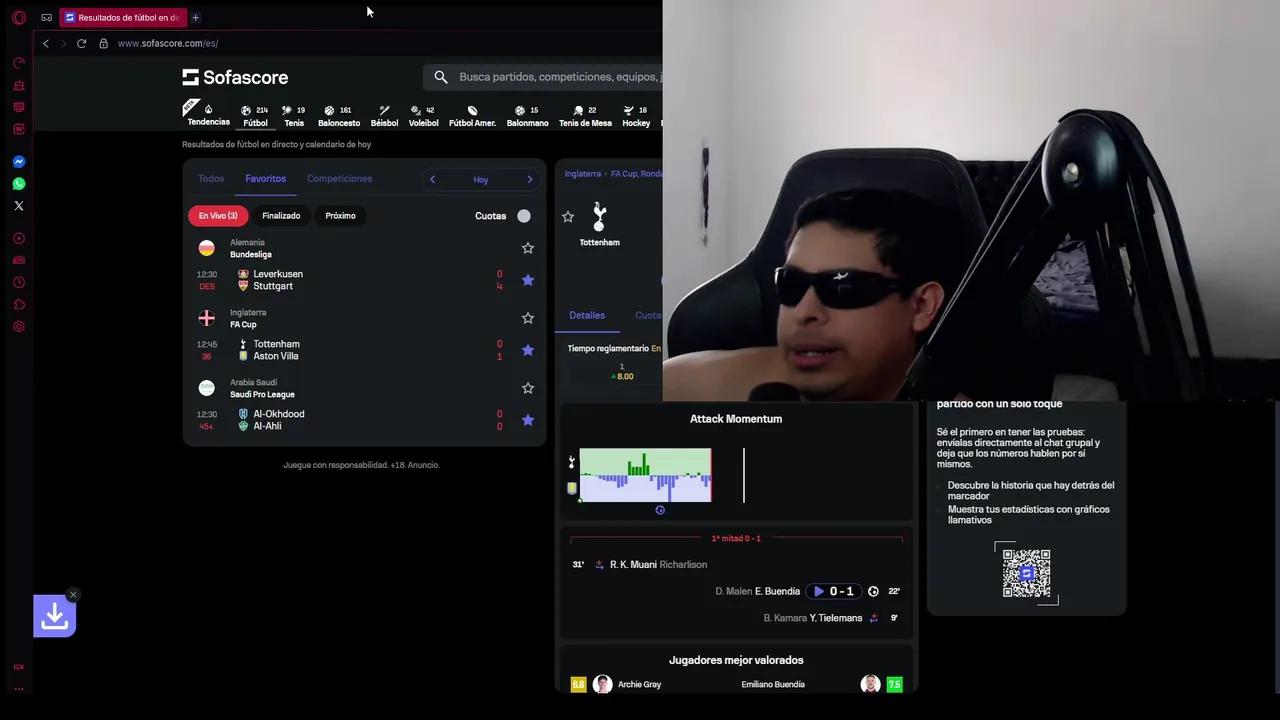The height and width of the screenshot is (720, 1280).
Task: Switch to the Todos tab
Action: point(211,179)
